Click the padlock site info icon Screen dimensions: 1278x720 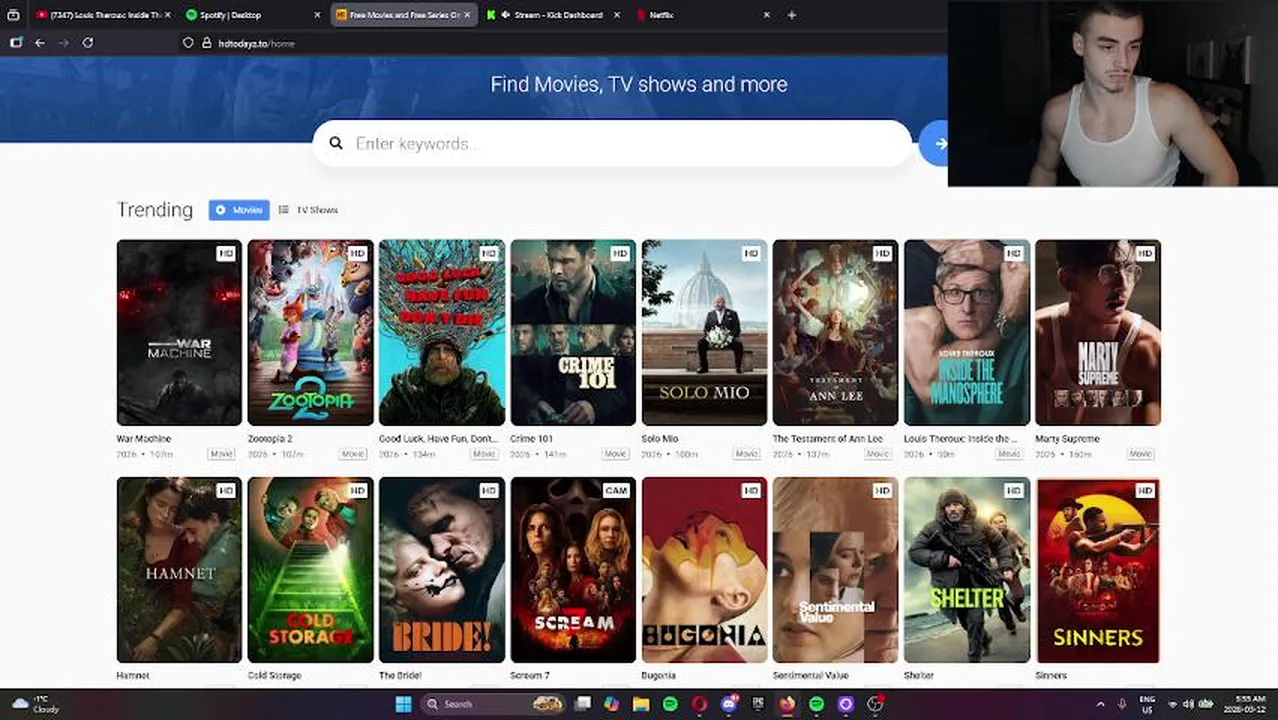click(x=207, y=43)
